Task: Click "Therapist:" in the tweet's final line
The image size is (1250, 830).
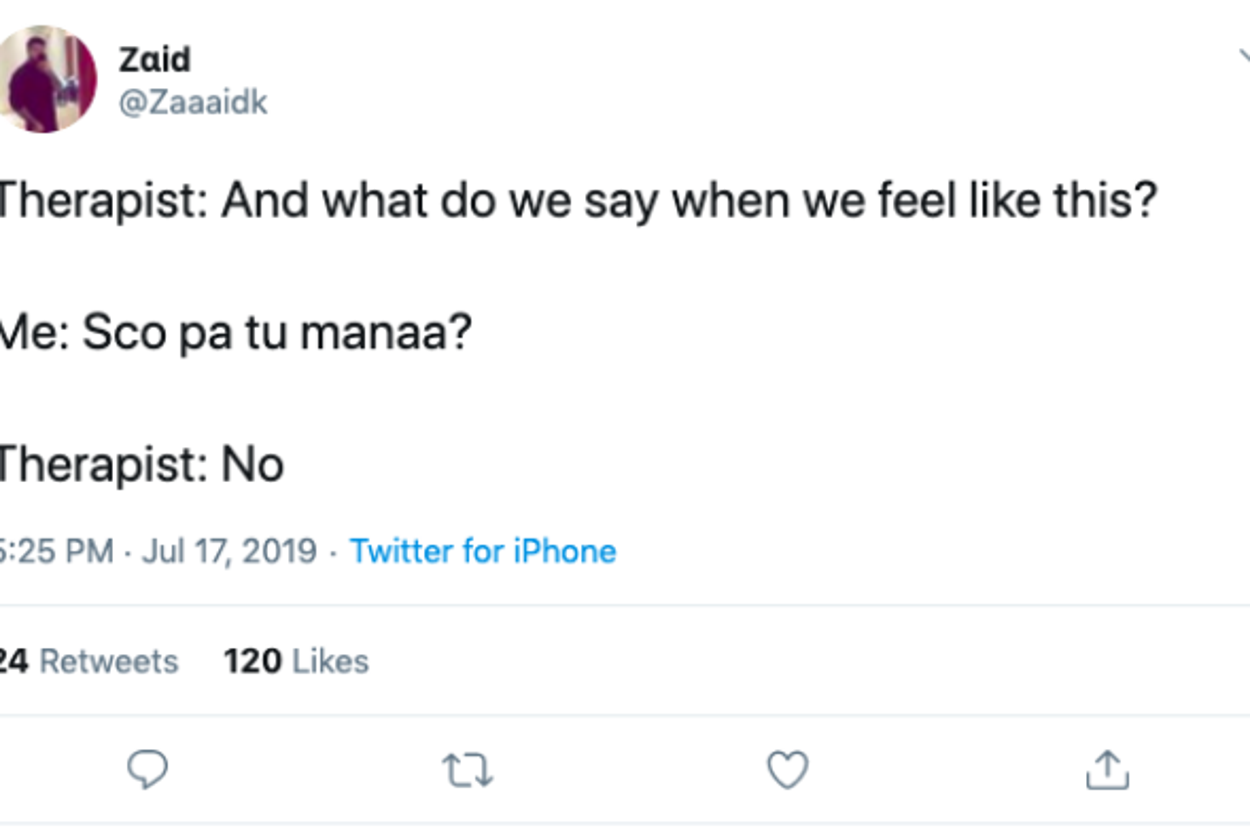Action: coord(100,465)
